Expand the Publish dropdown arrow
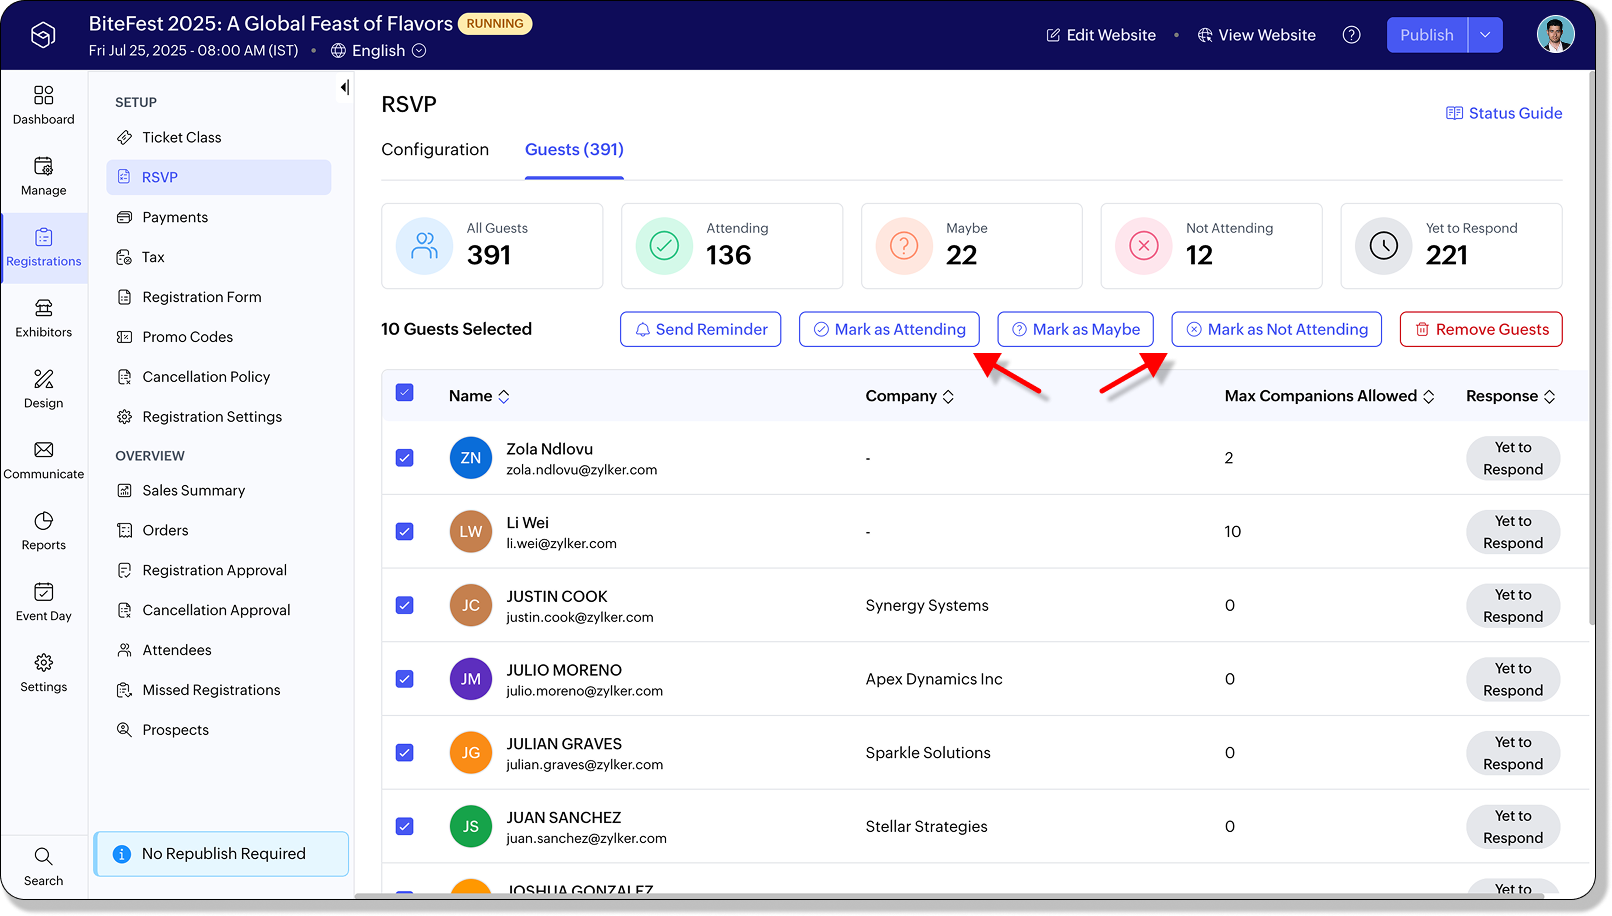The image size is (1612, 916). 1485,35
